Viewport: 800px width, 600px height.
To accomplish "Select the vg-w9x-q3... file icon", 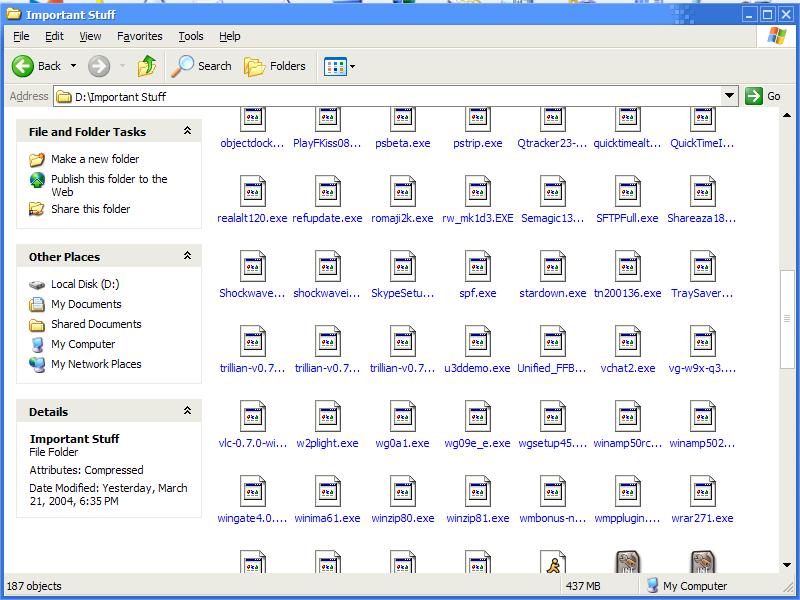I will pos(703,341).
